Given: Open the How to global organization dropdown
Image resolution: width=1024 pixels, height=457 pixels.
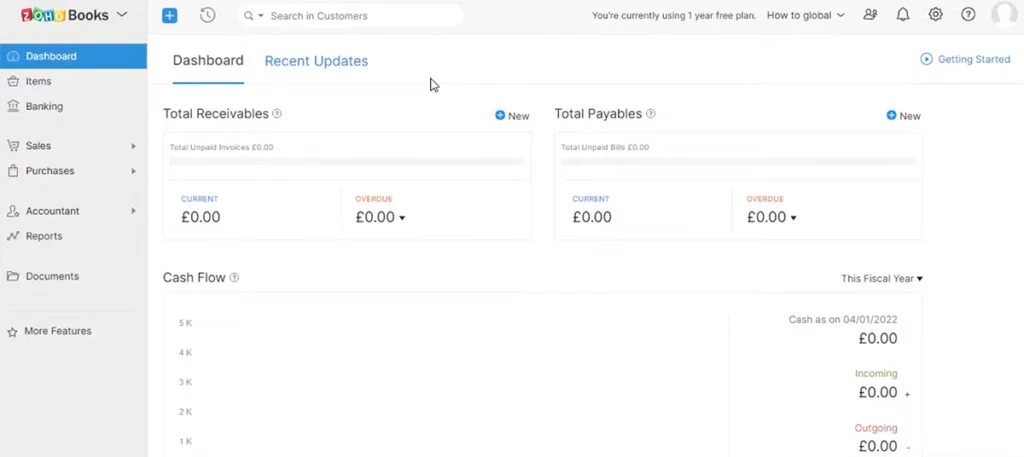Looking at the screenshot, I should point(806,15).
